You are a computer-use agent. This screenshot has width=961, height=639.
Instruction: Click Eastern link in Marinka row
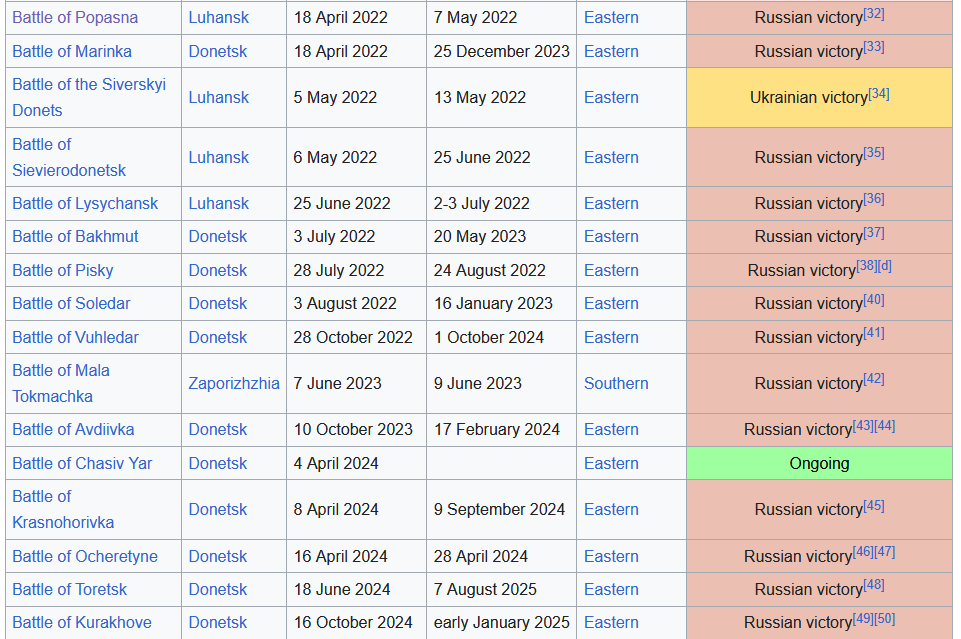[611, 51]
